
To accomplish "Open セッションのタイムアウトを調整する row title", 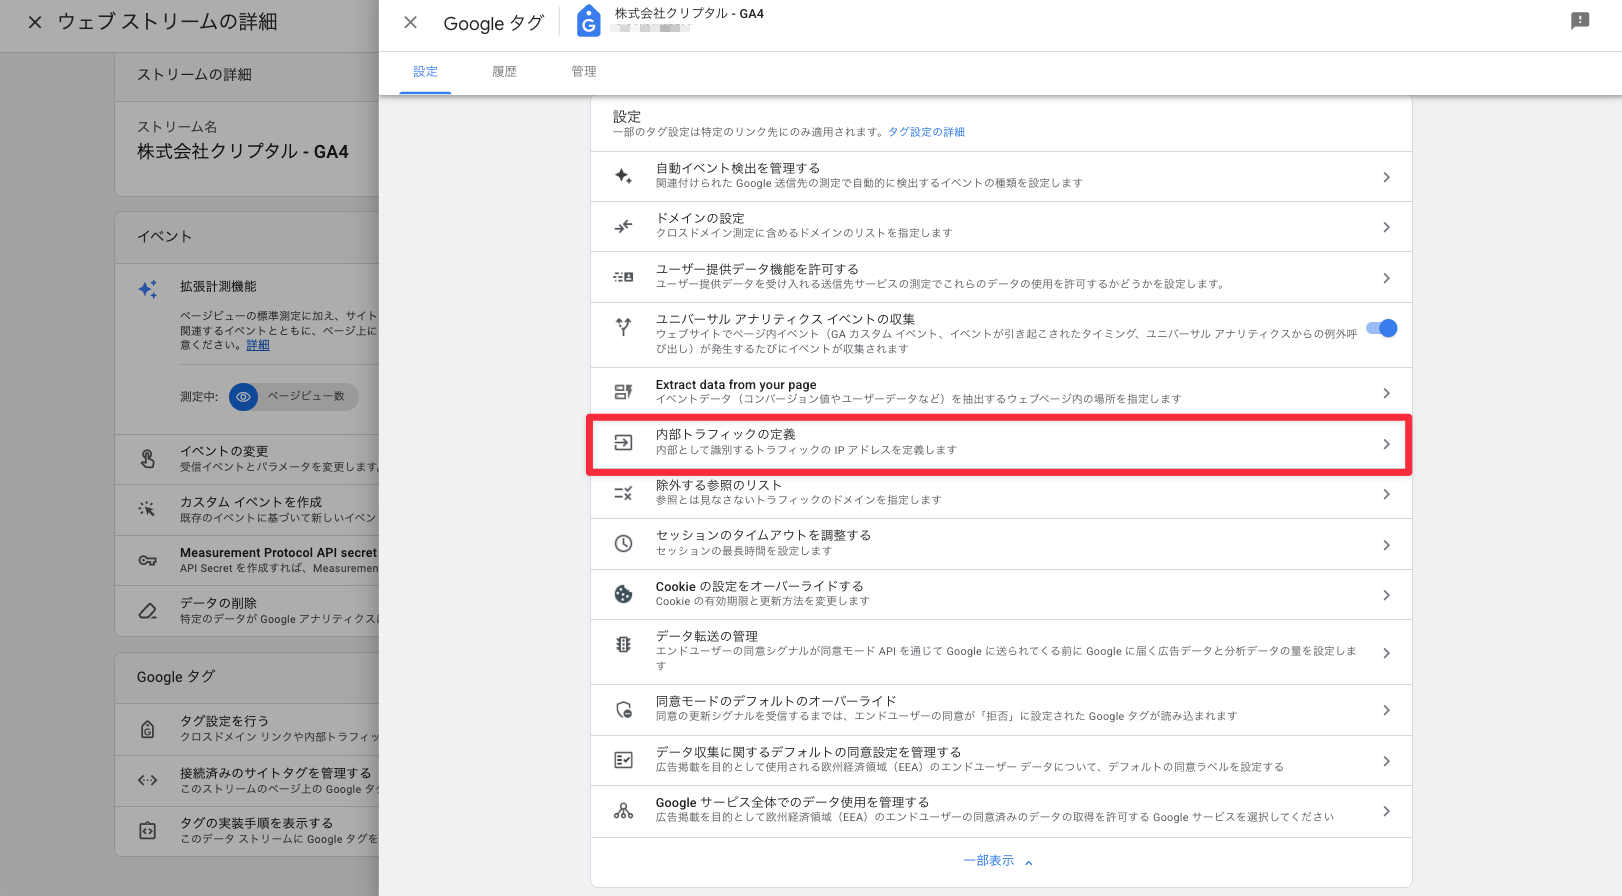I will click(763, 535).
